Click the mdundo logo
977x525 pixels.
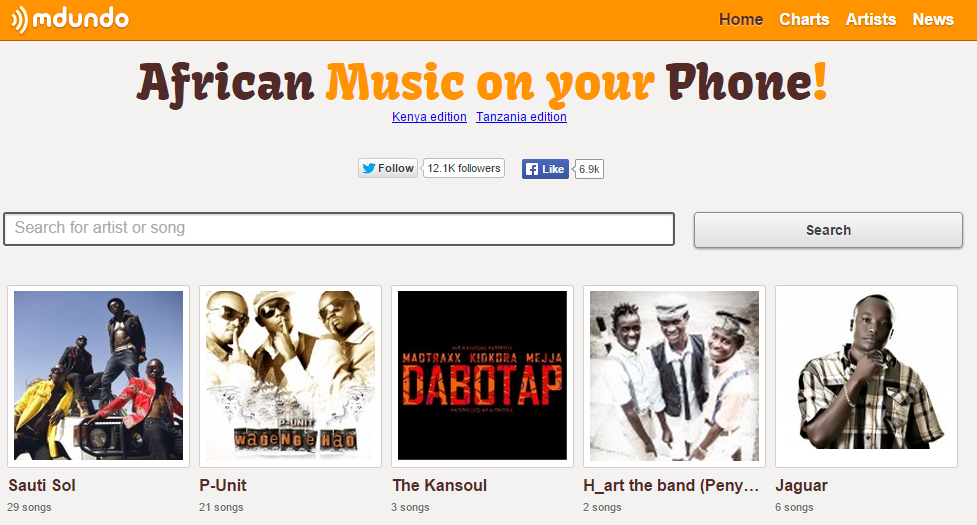coord(70,19)
